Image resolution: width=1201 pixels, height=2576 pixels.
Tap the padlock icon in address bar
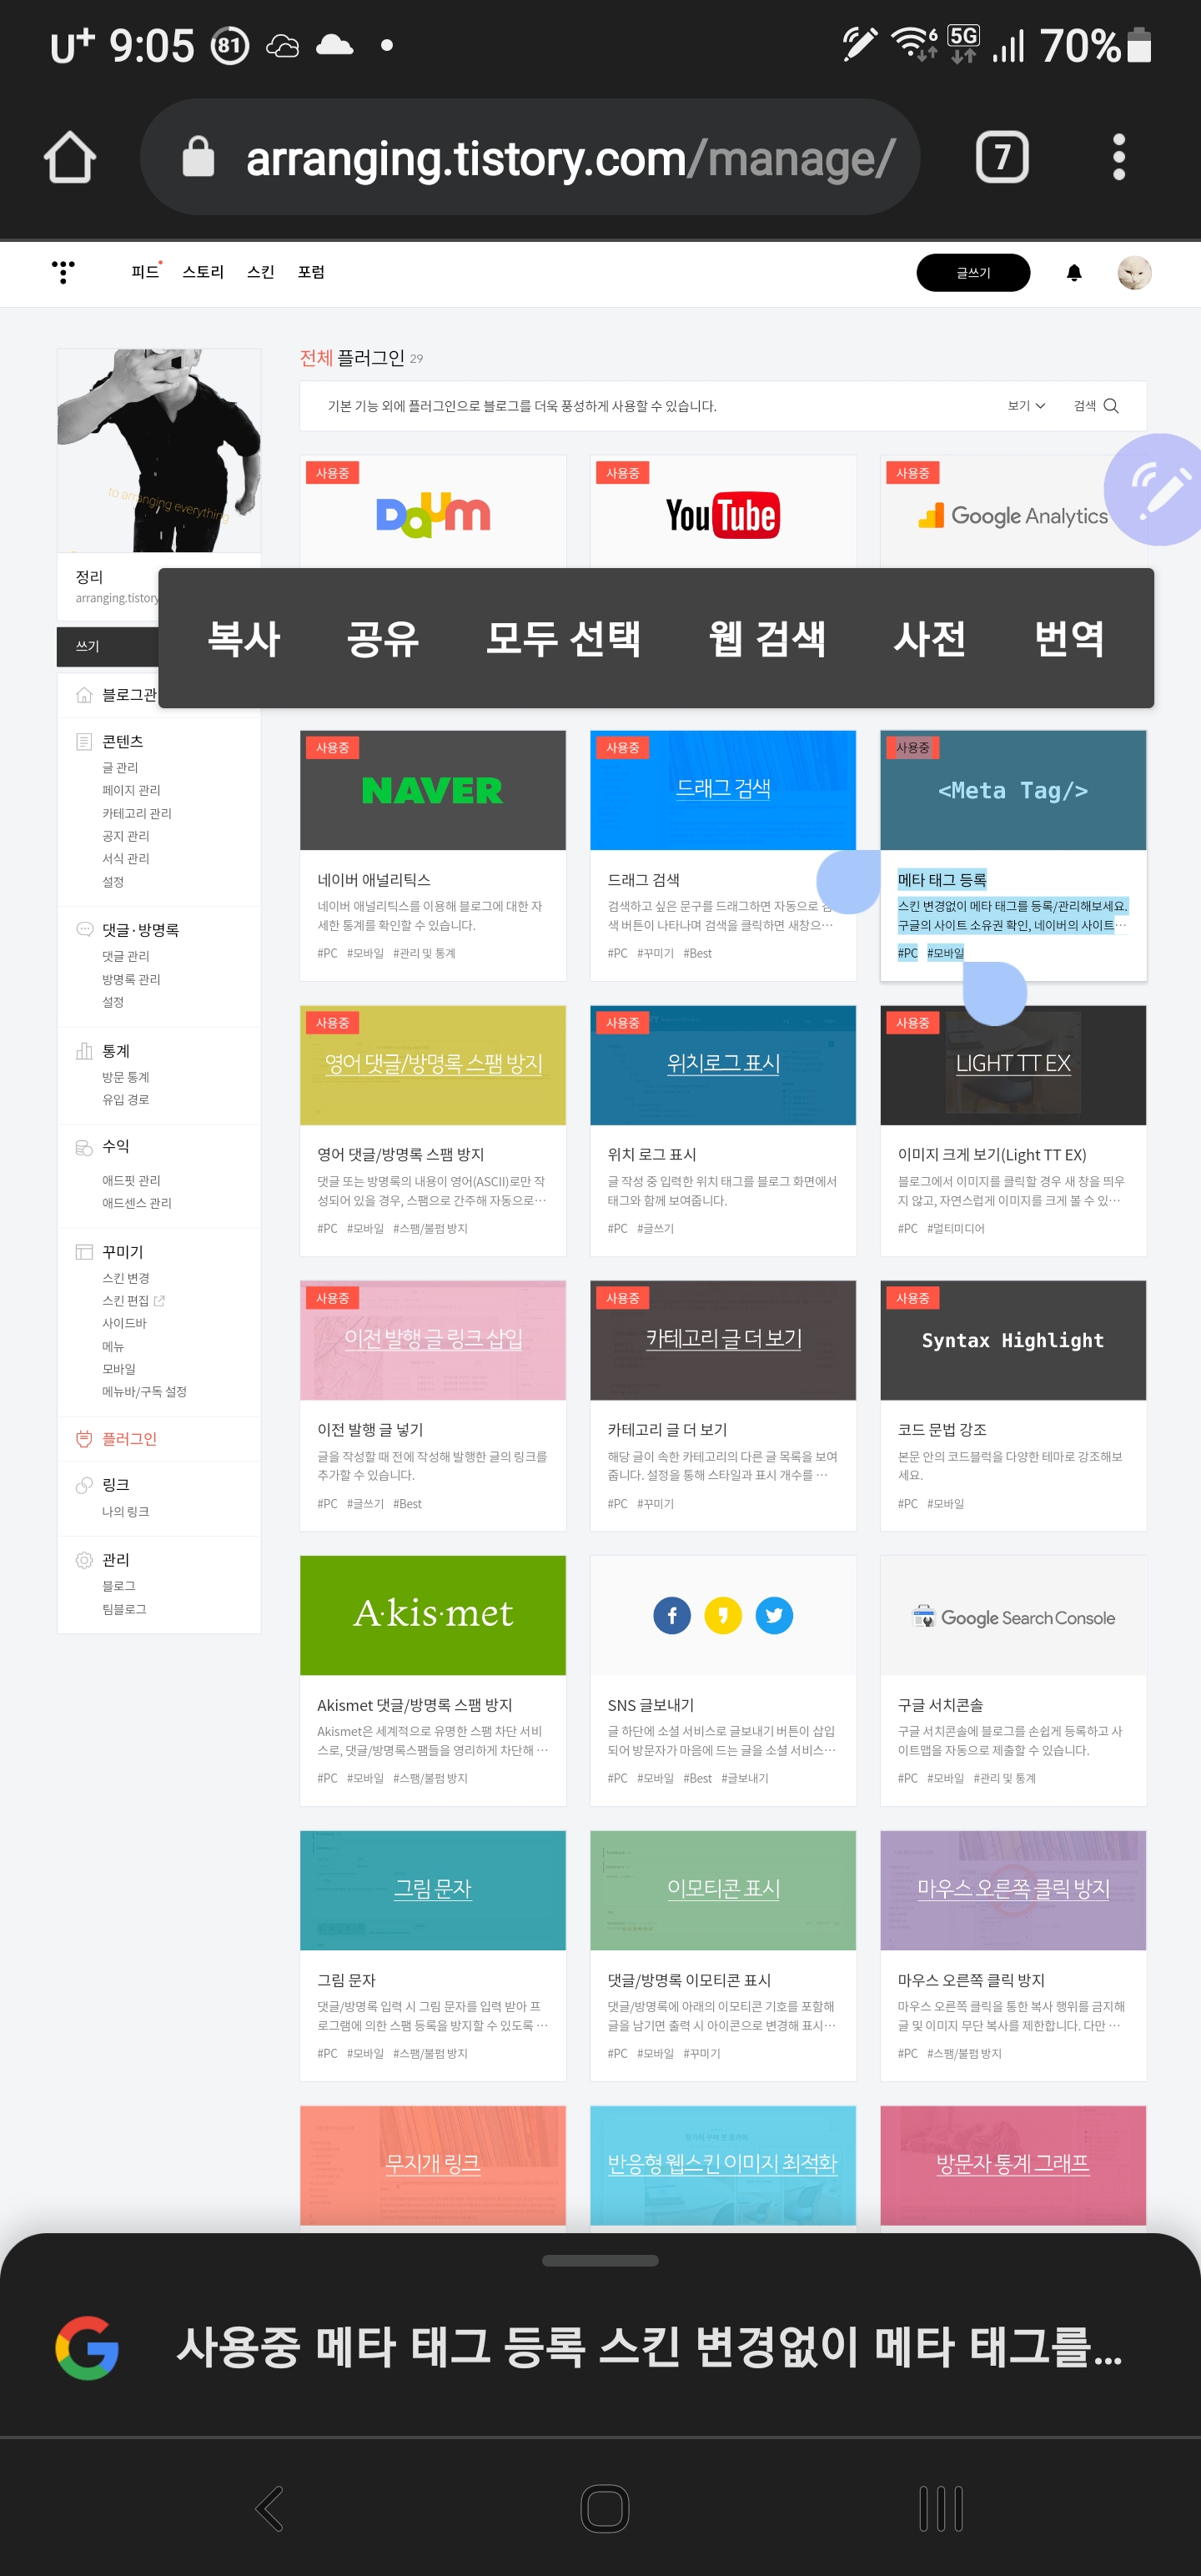click(198, 156)
